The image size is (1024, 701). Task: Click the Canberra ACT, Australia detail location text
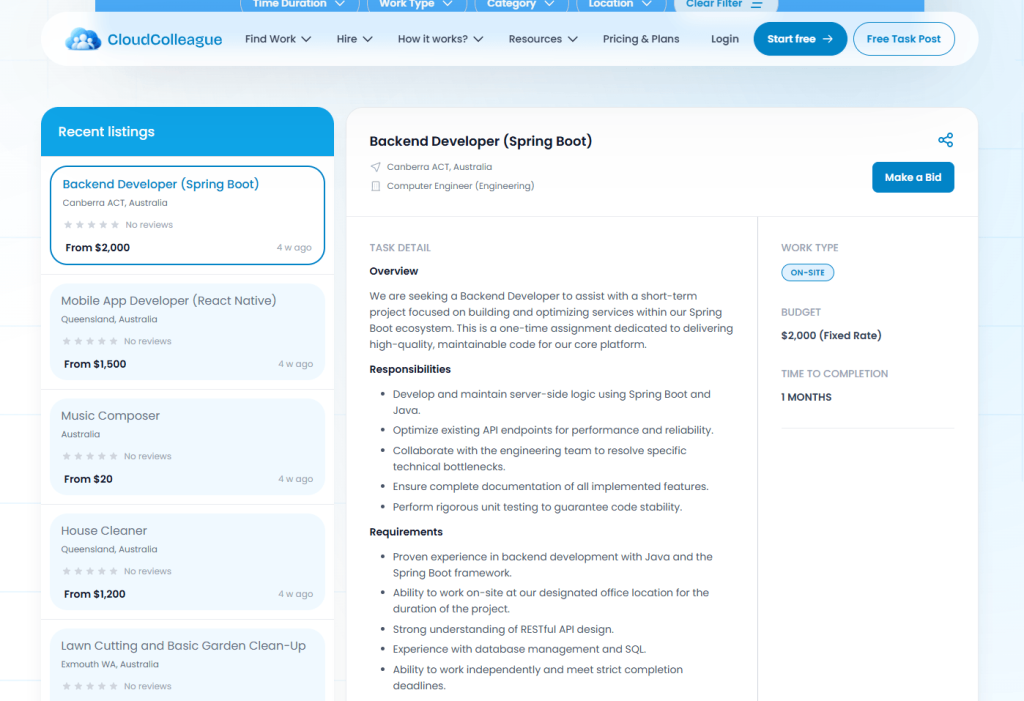440,167
